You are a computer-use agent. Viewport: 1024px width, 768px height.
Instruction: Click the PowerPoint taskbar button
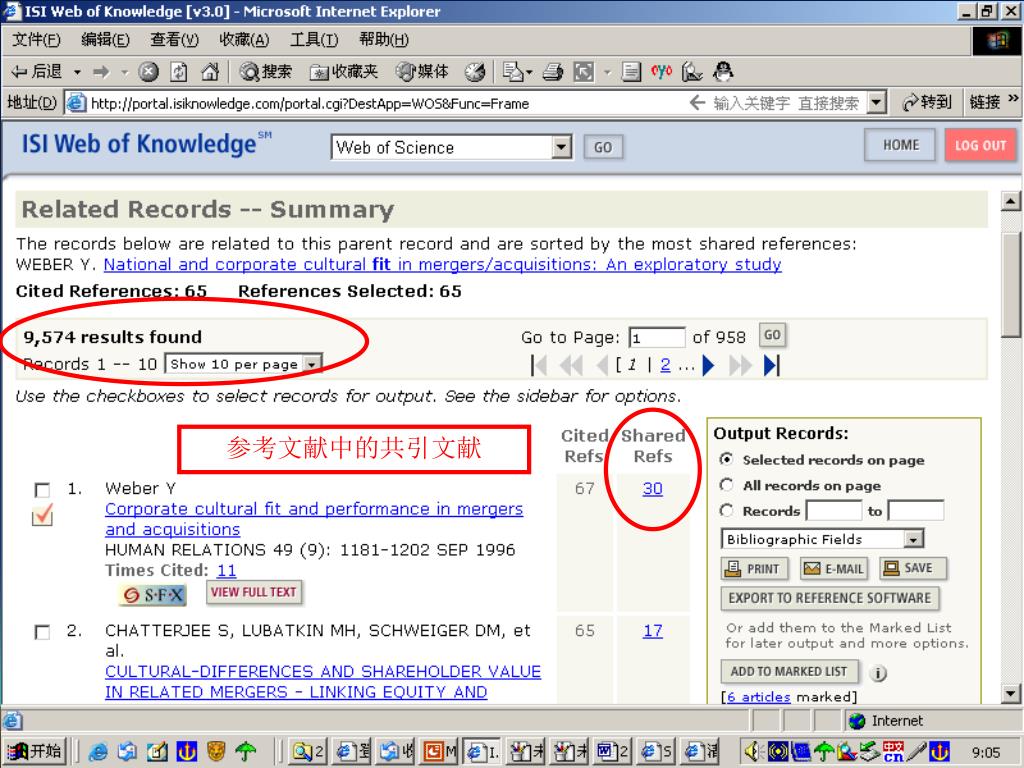[440, 752]
